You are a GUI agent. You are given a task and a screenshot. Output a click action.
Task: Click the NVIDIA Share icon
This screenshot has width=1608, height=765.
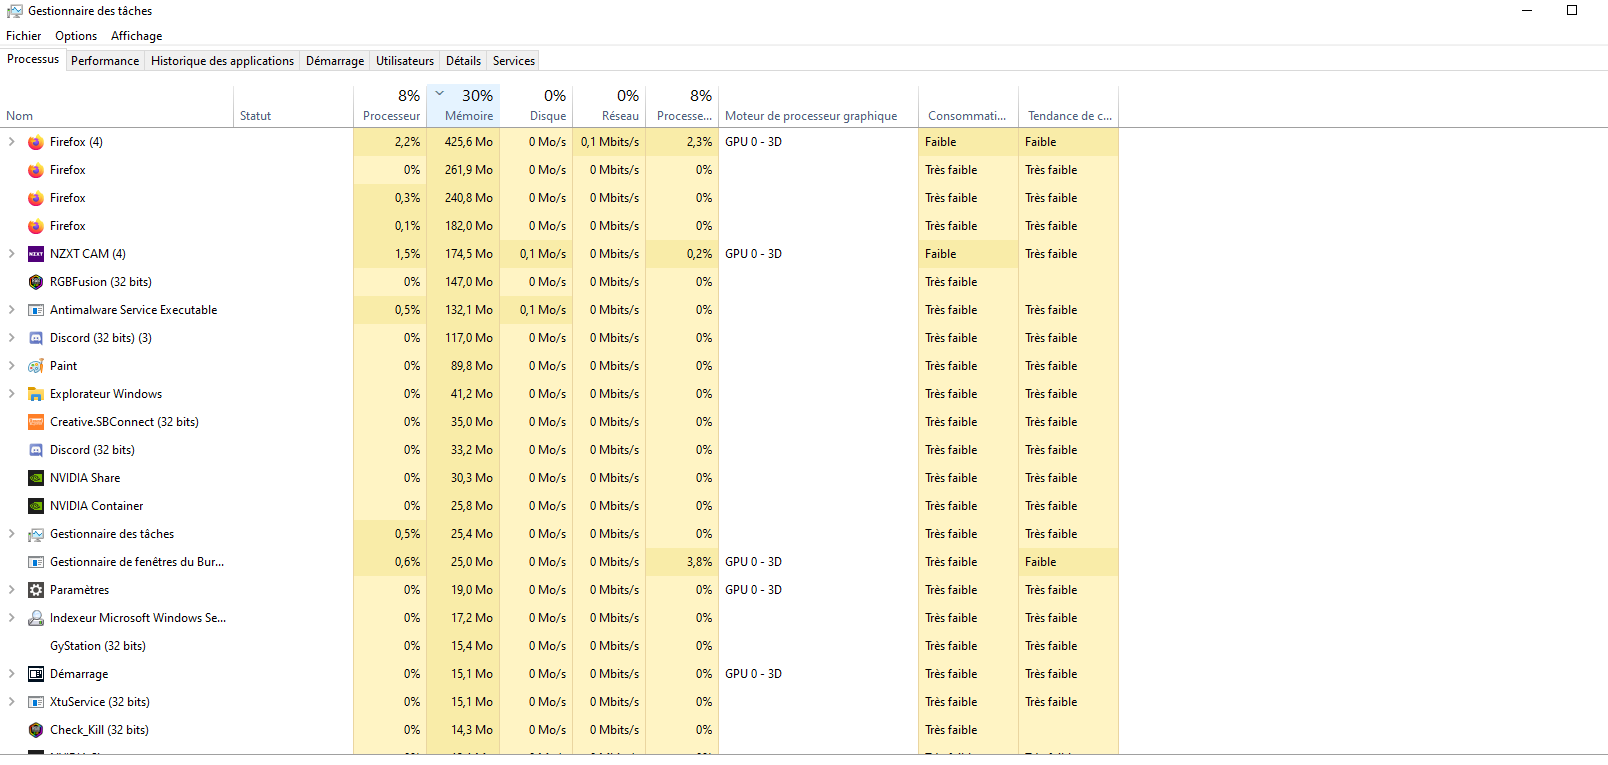click(x=36, y=478)
